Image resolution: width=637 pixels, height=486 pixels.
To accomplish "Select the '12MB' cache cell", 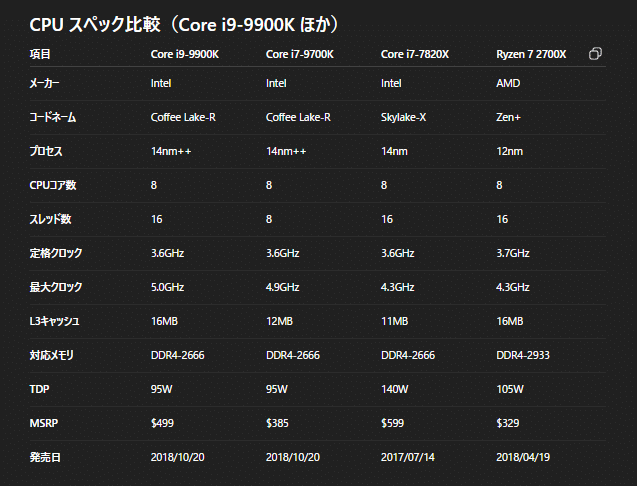I will [x=279, y=321].
